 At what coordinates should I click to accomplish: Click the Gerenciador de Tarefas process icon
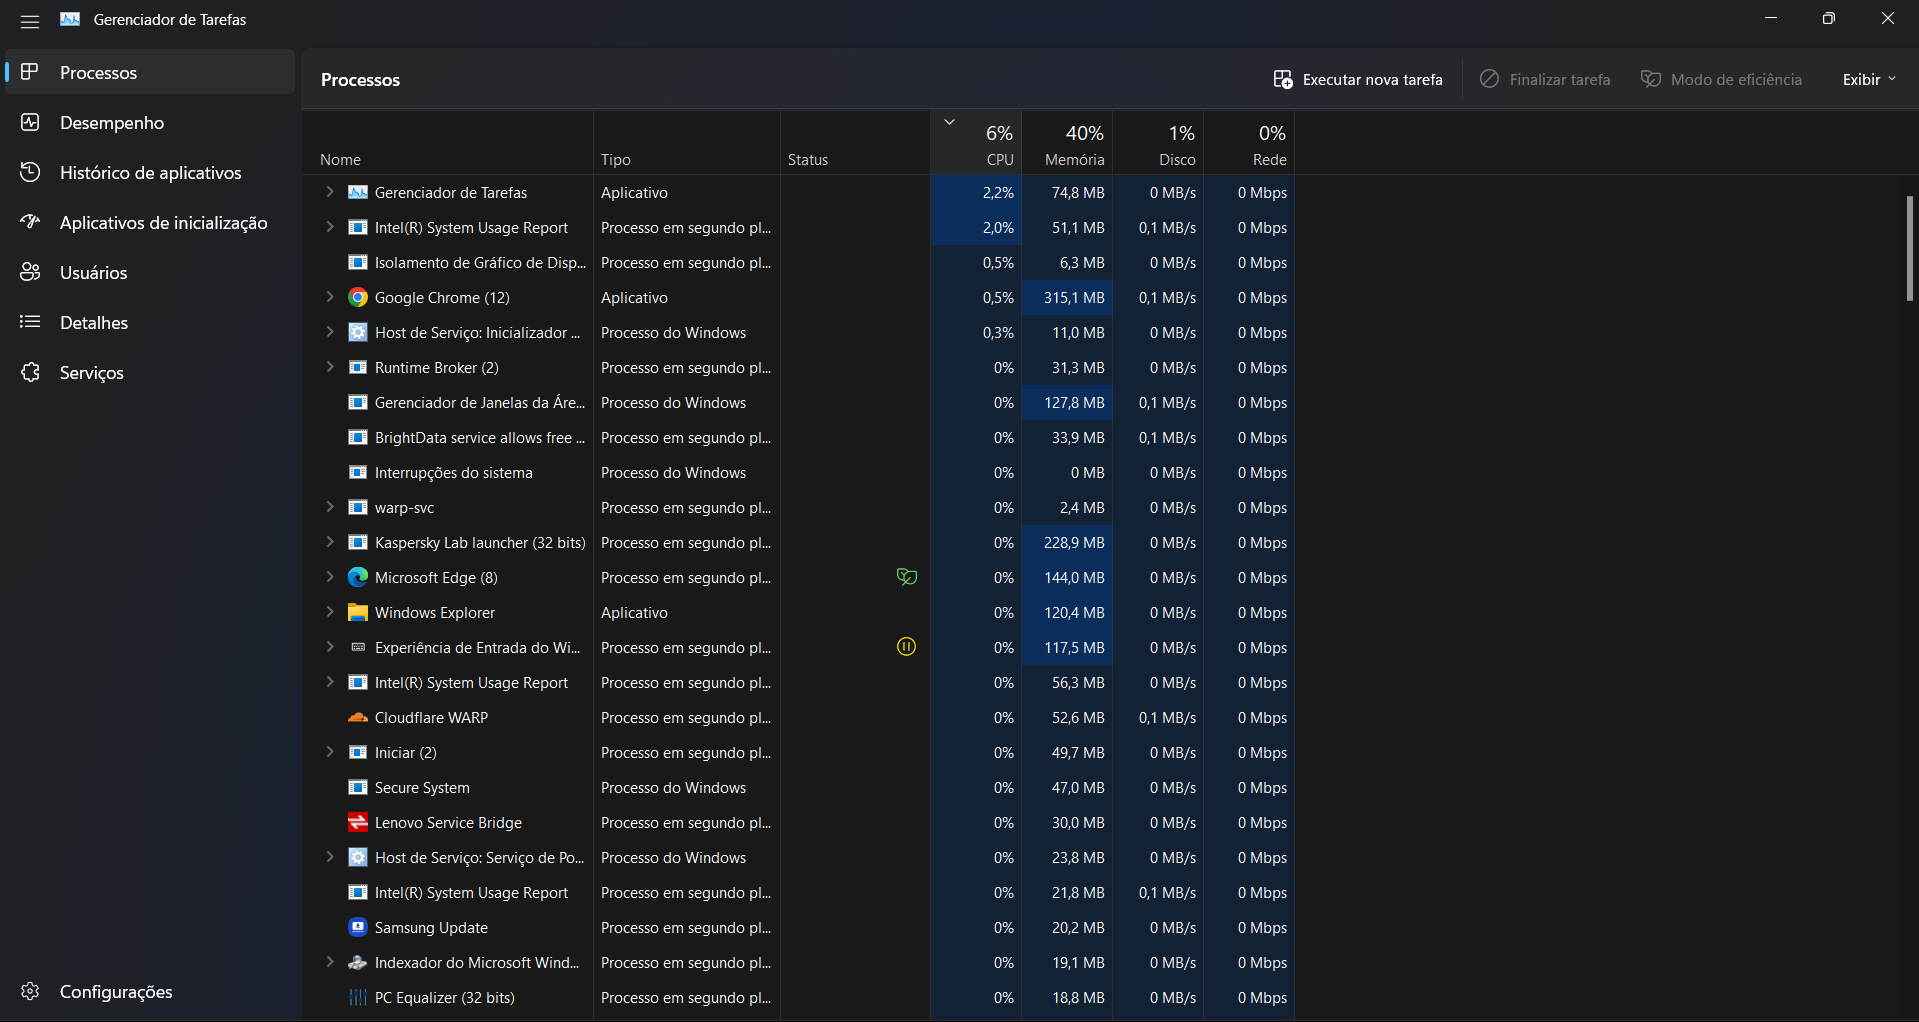(x=357, y=193)
